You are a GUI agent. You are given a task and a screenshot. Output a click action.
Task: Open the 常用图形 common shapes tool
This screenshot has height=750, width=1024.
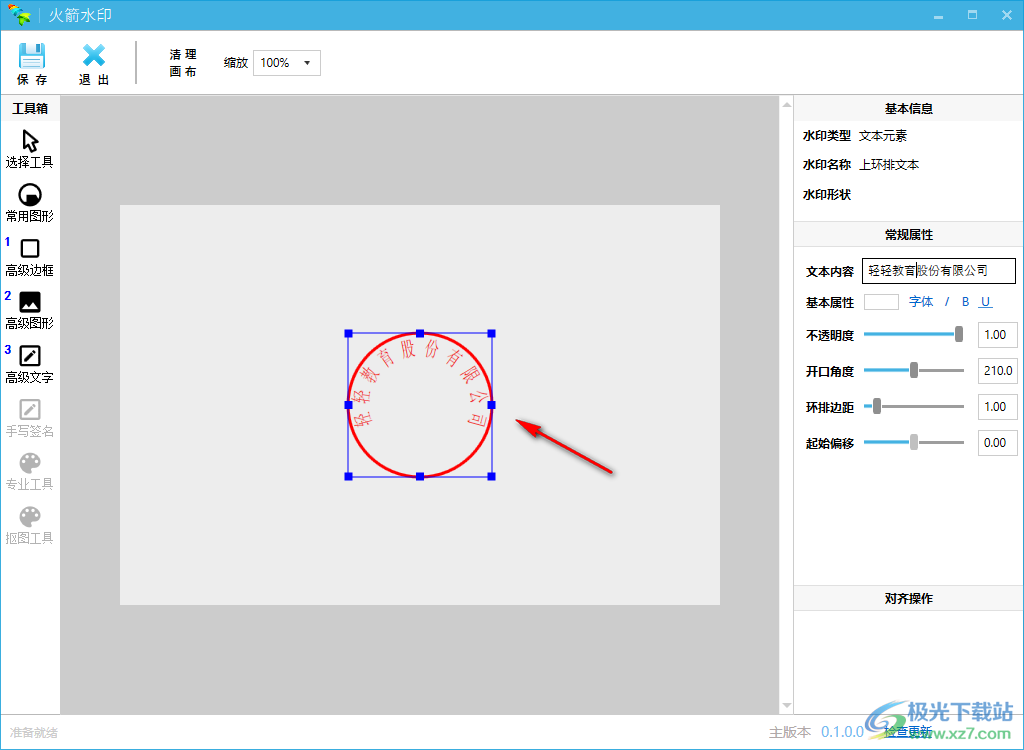pos(30,195)
